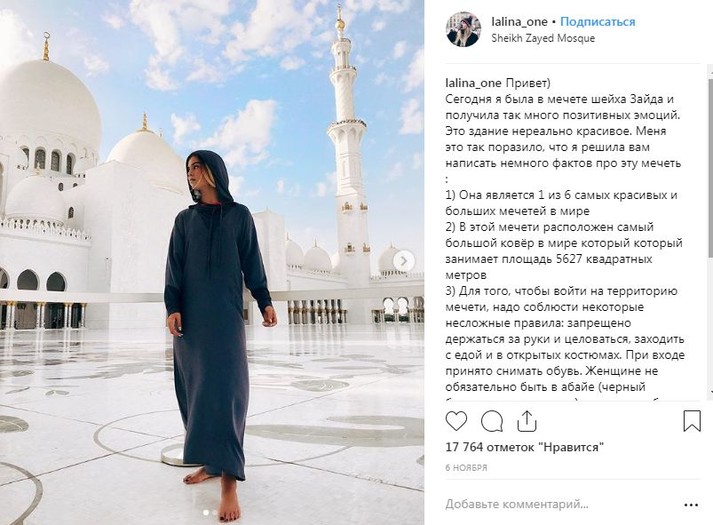
Task: Click the caption scrollbar thumb
Action: tap(710, 166)
